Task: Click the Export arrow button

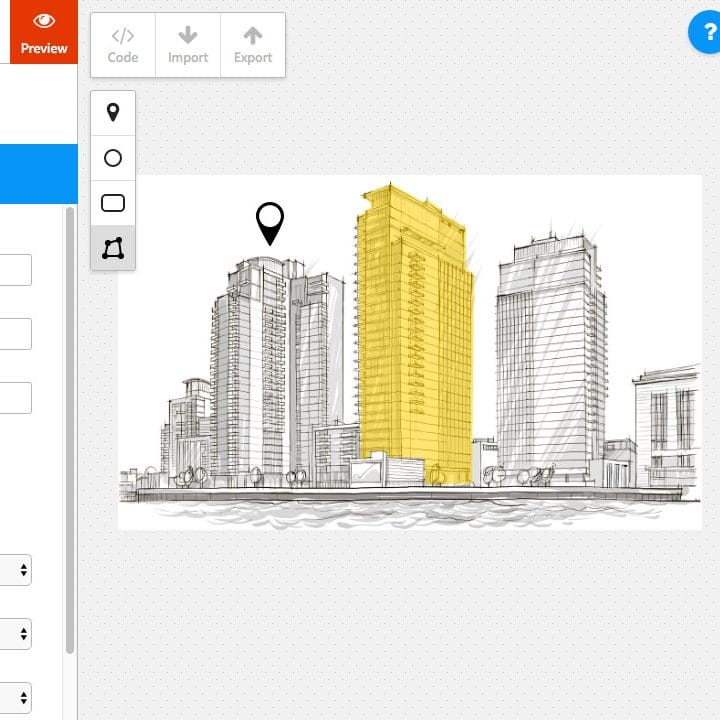Action: click(253, 45)
